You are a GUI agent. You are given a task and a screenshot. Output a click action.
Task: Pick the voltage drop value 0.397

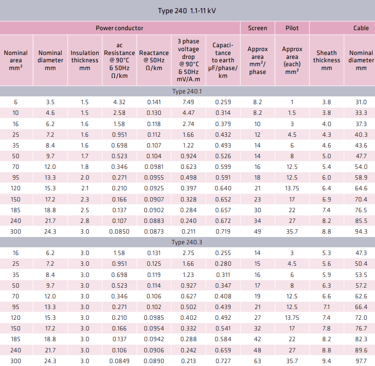188,188
